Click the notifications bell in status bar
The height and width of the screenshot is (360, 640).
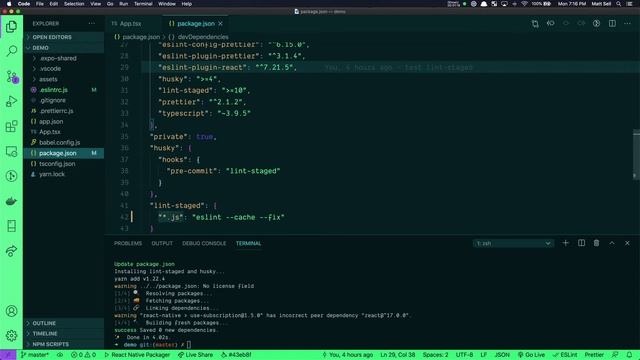click(629, 355)
